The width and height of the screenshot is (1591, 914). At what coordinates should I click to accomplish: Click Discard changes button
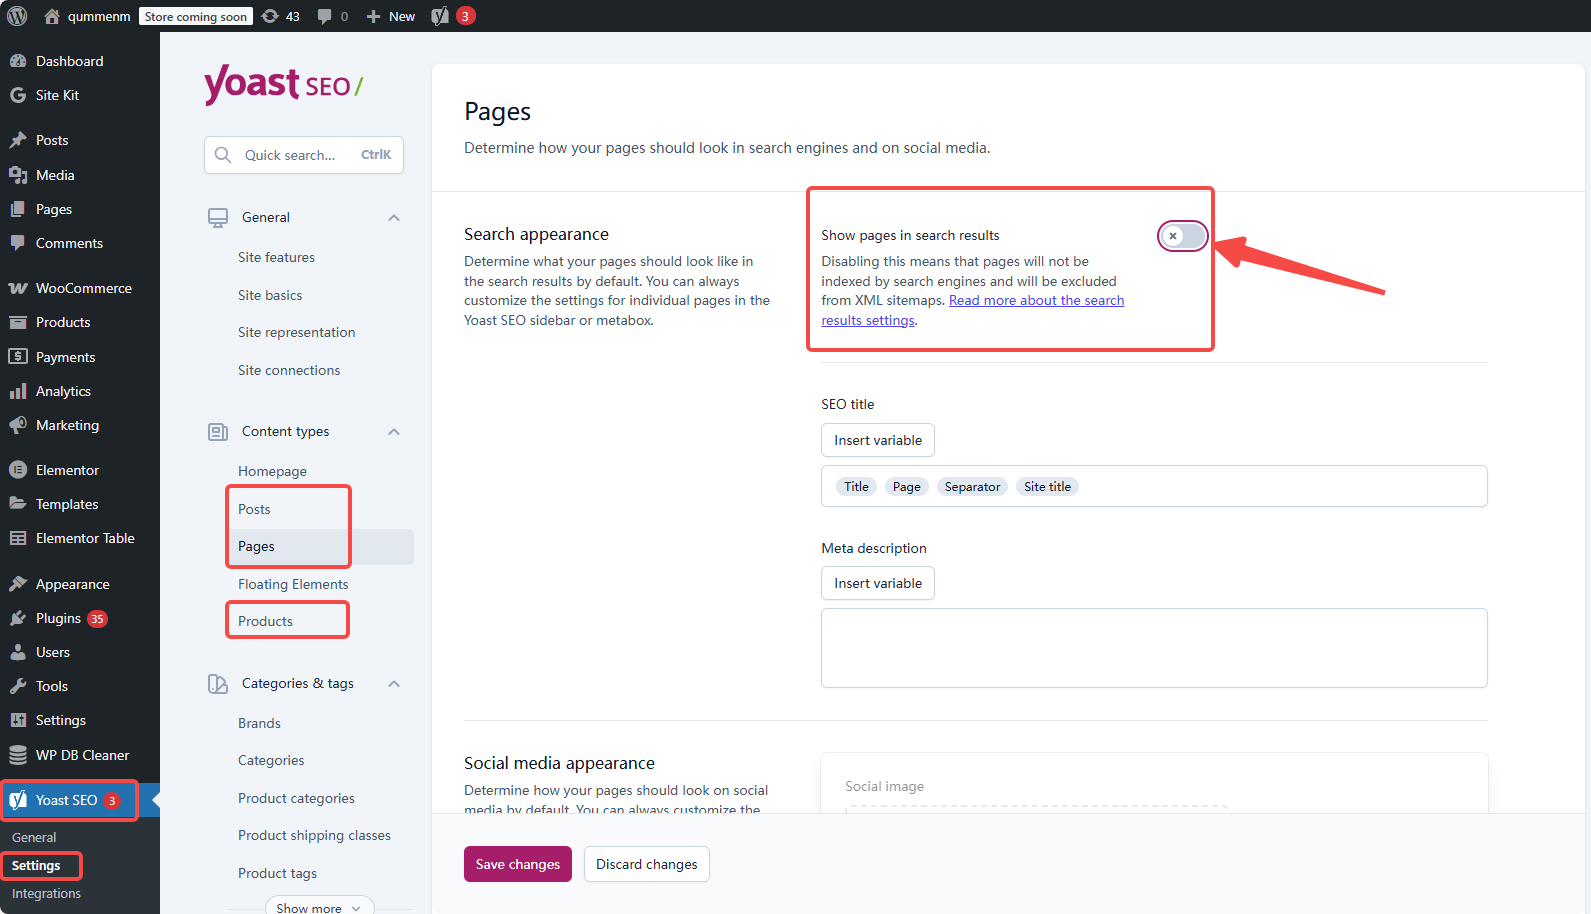coord(647,864)
